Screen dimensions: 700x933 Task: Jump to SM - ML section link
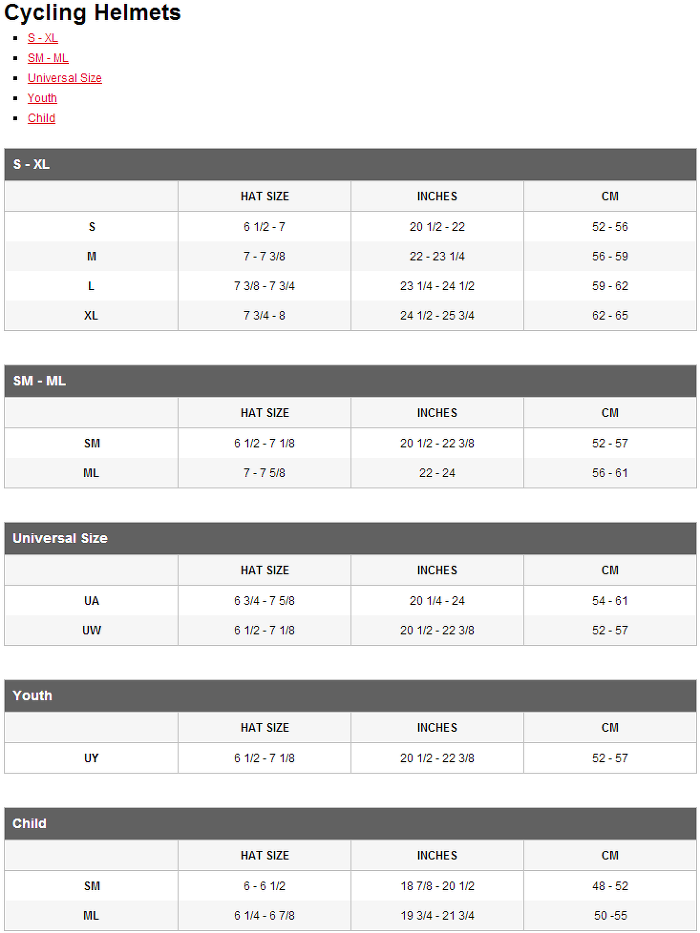pyautogui.click(x=48, y=58)
